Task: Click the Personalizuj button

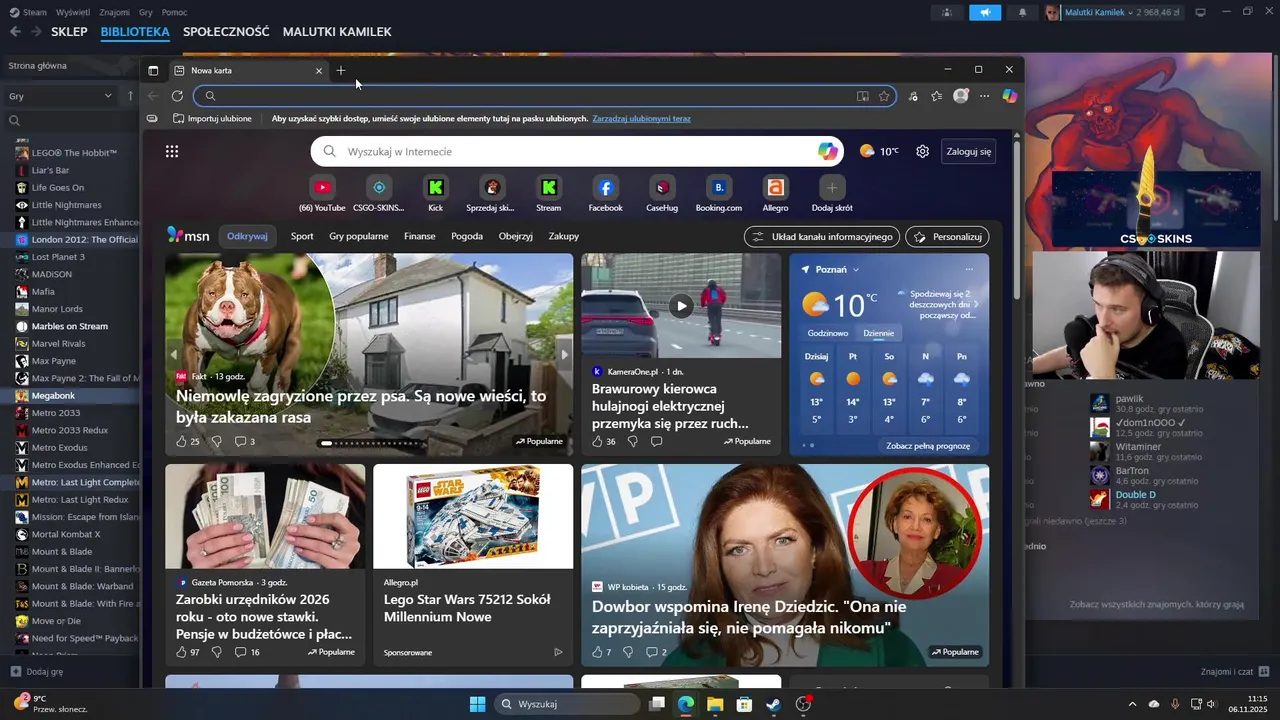Action: [947, 237]
